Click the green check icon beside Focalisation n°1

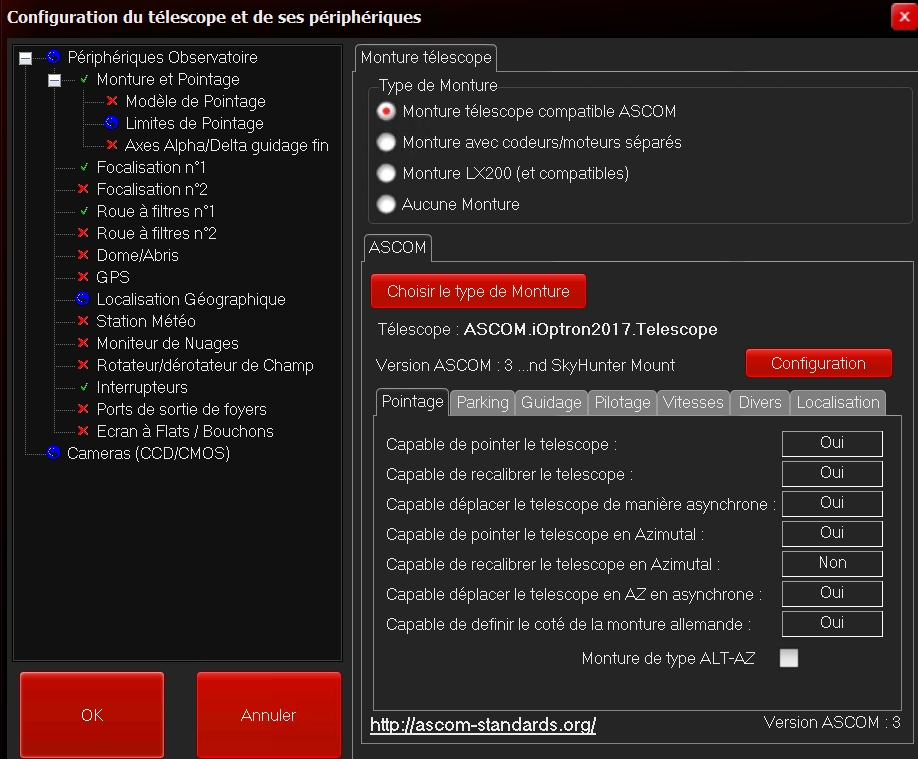[x=84, y=167]
